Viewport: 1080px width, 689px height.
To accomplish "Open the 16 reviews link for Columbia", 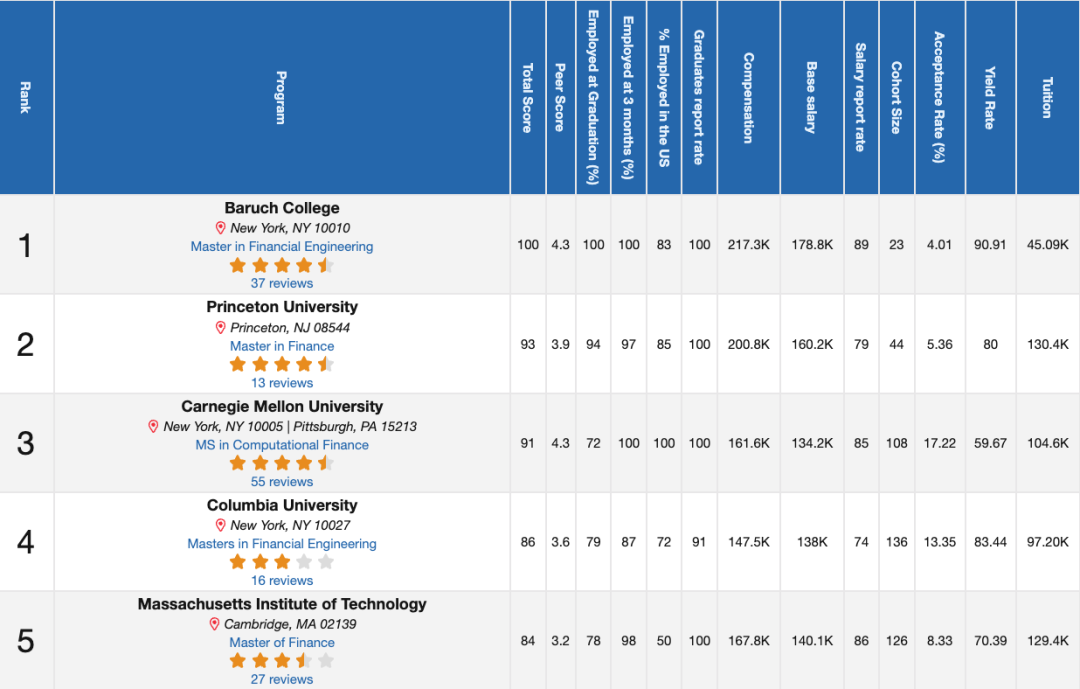I will 282,580.
